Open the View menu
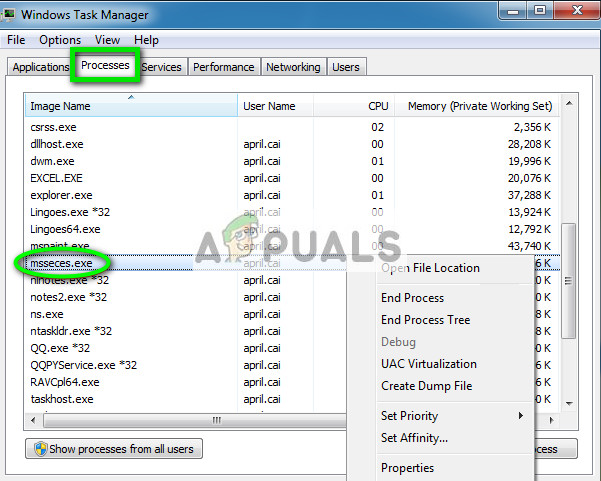The width and height of the screenshot is (601, 481). [107, 40]
